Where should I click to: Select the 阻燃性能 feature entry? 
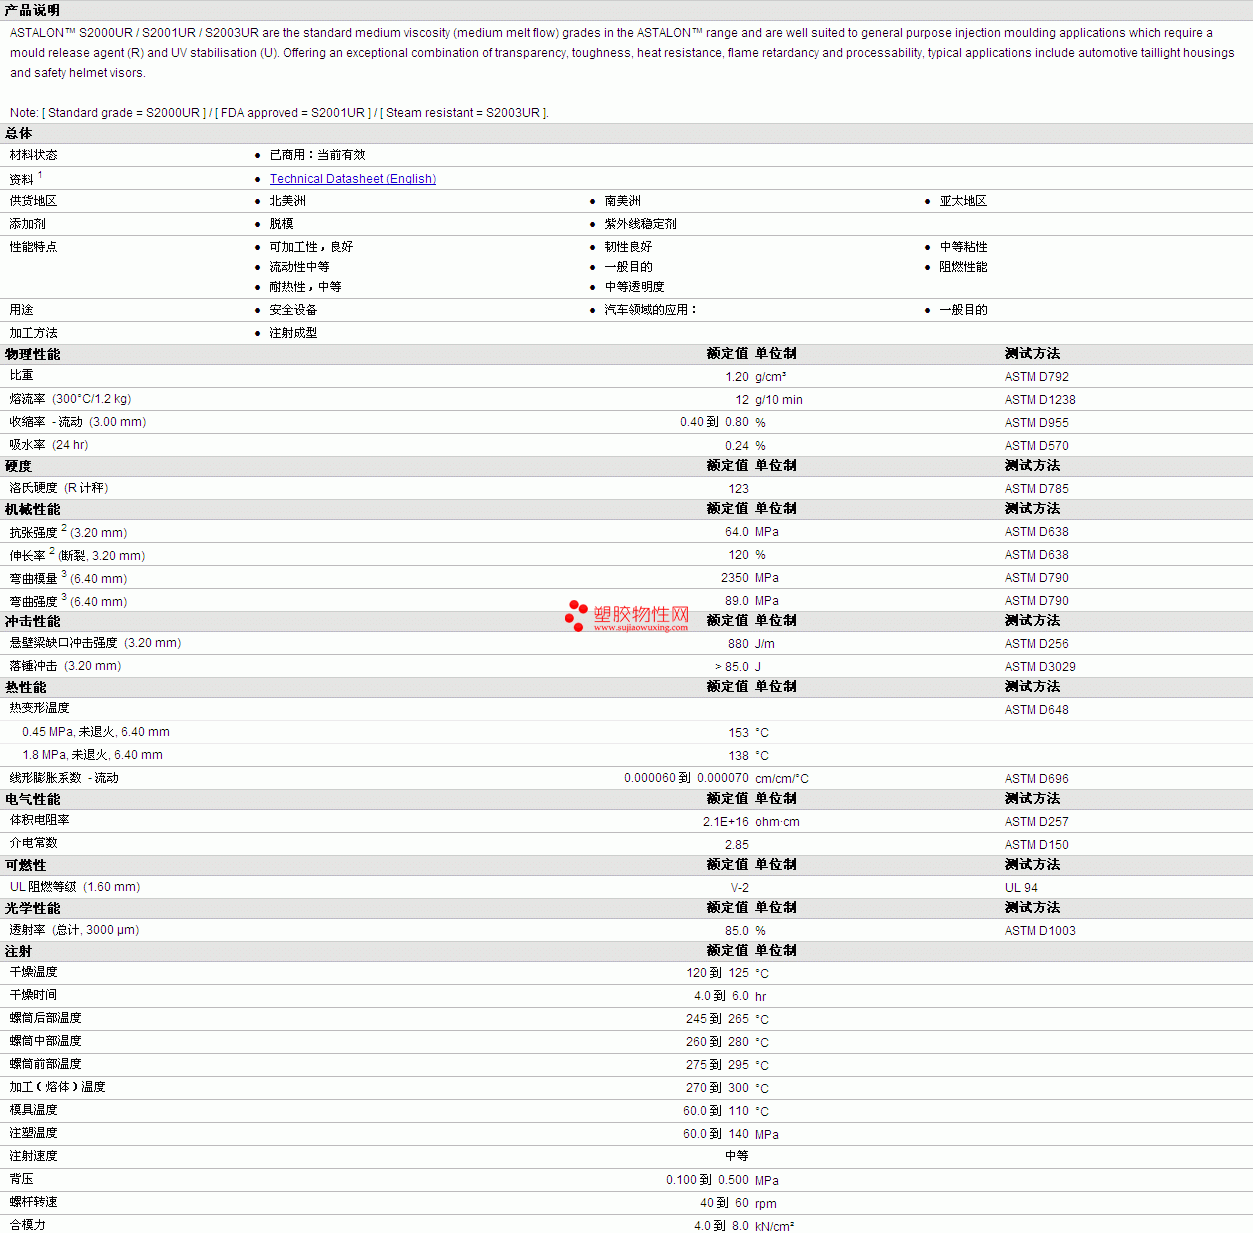[x=963, y=267]
